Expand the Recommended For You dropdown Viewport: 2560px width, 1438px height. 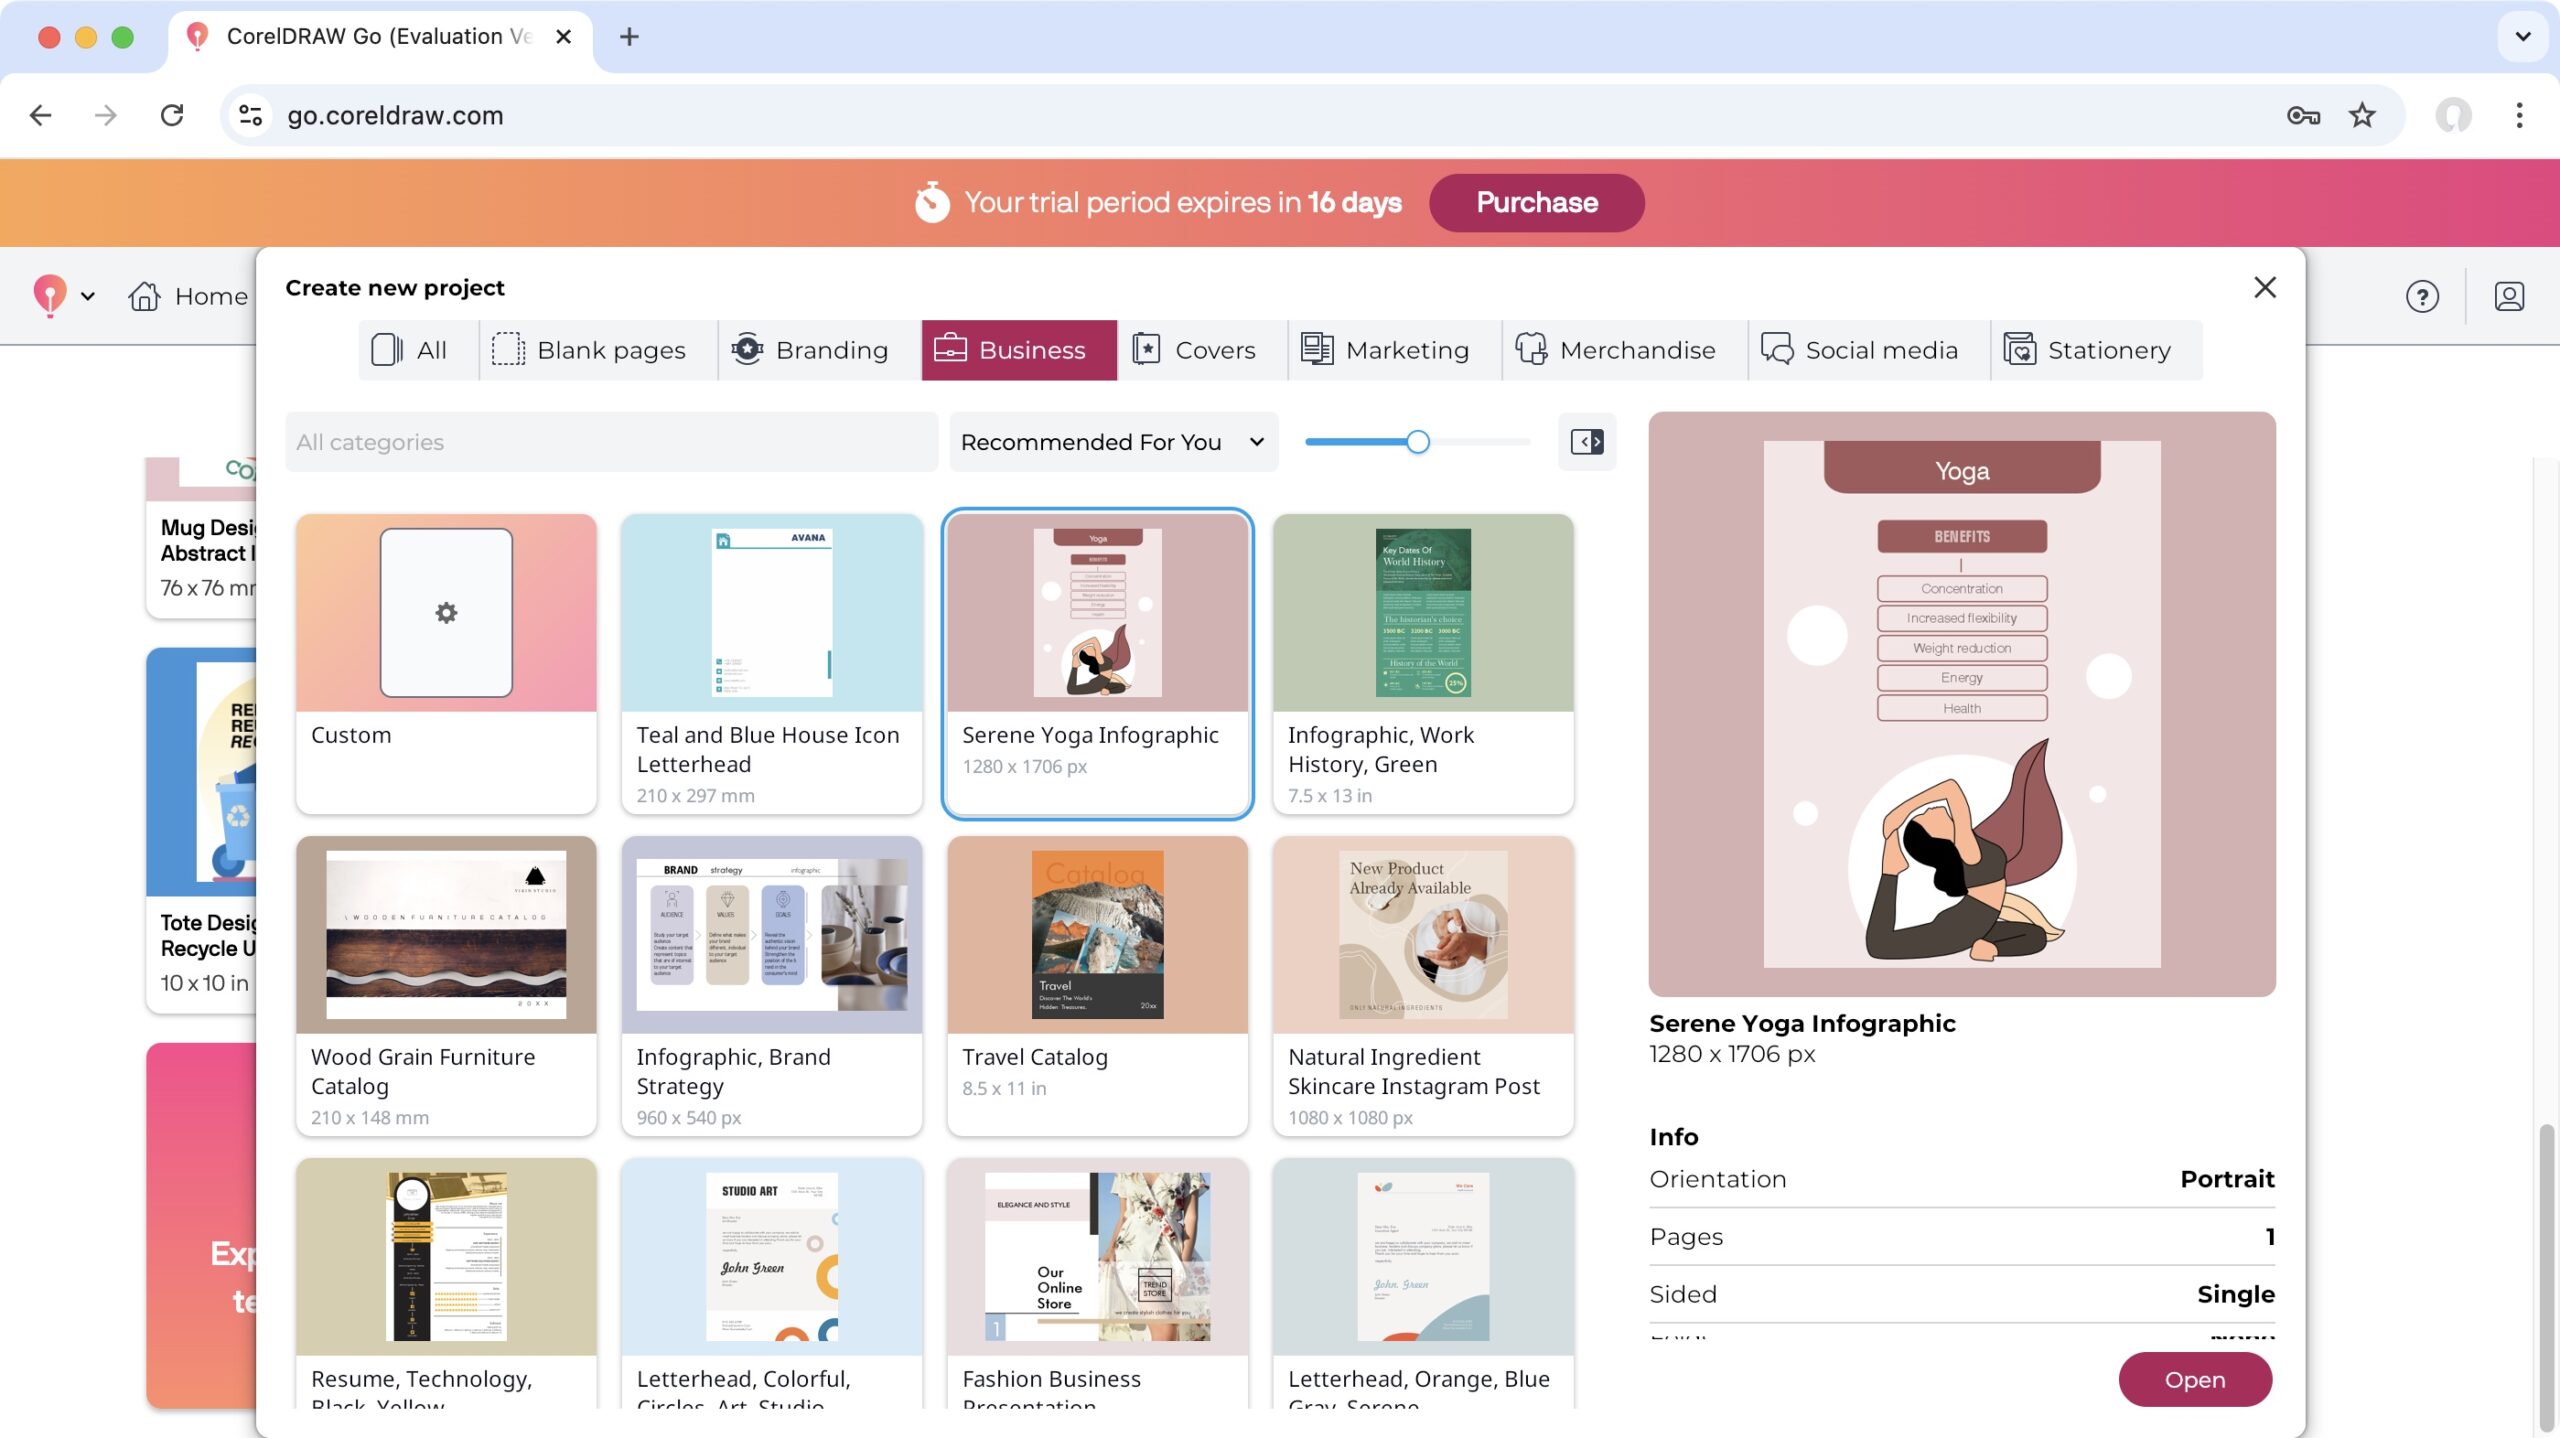pyautogui.click(x=1113, y=441)
